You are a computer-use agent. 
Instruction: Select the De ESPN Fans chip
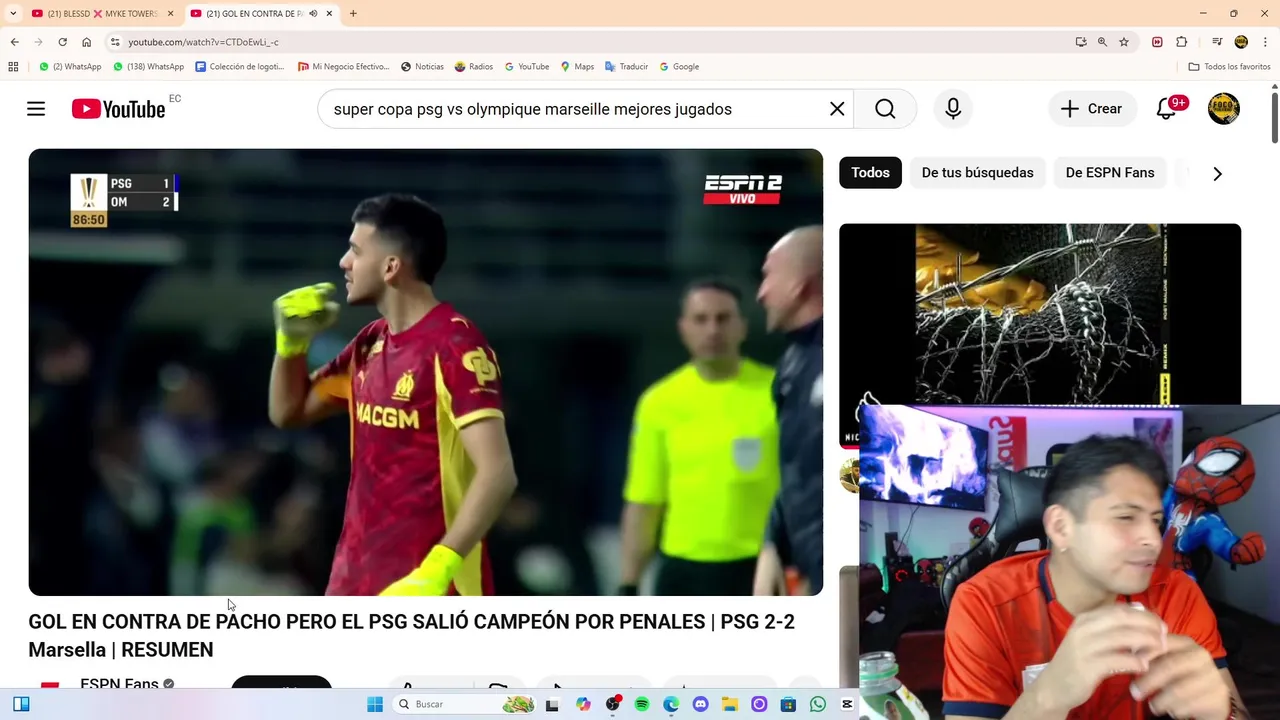pyautogui.click(x=1110, y=173)
